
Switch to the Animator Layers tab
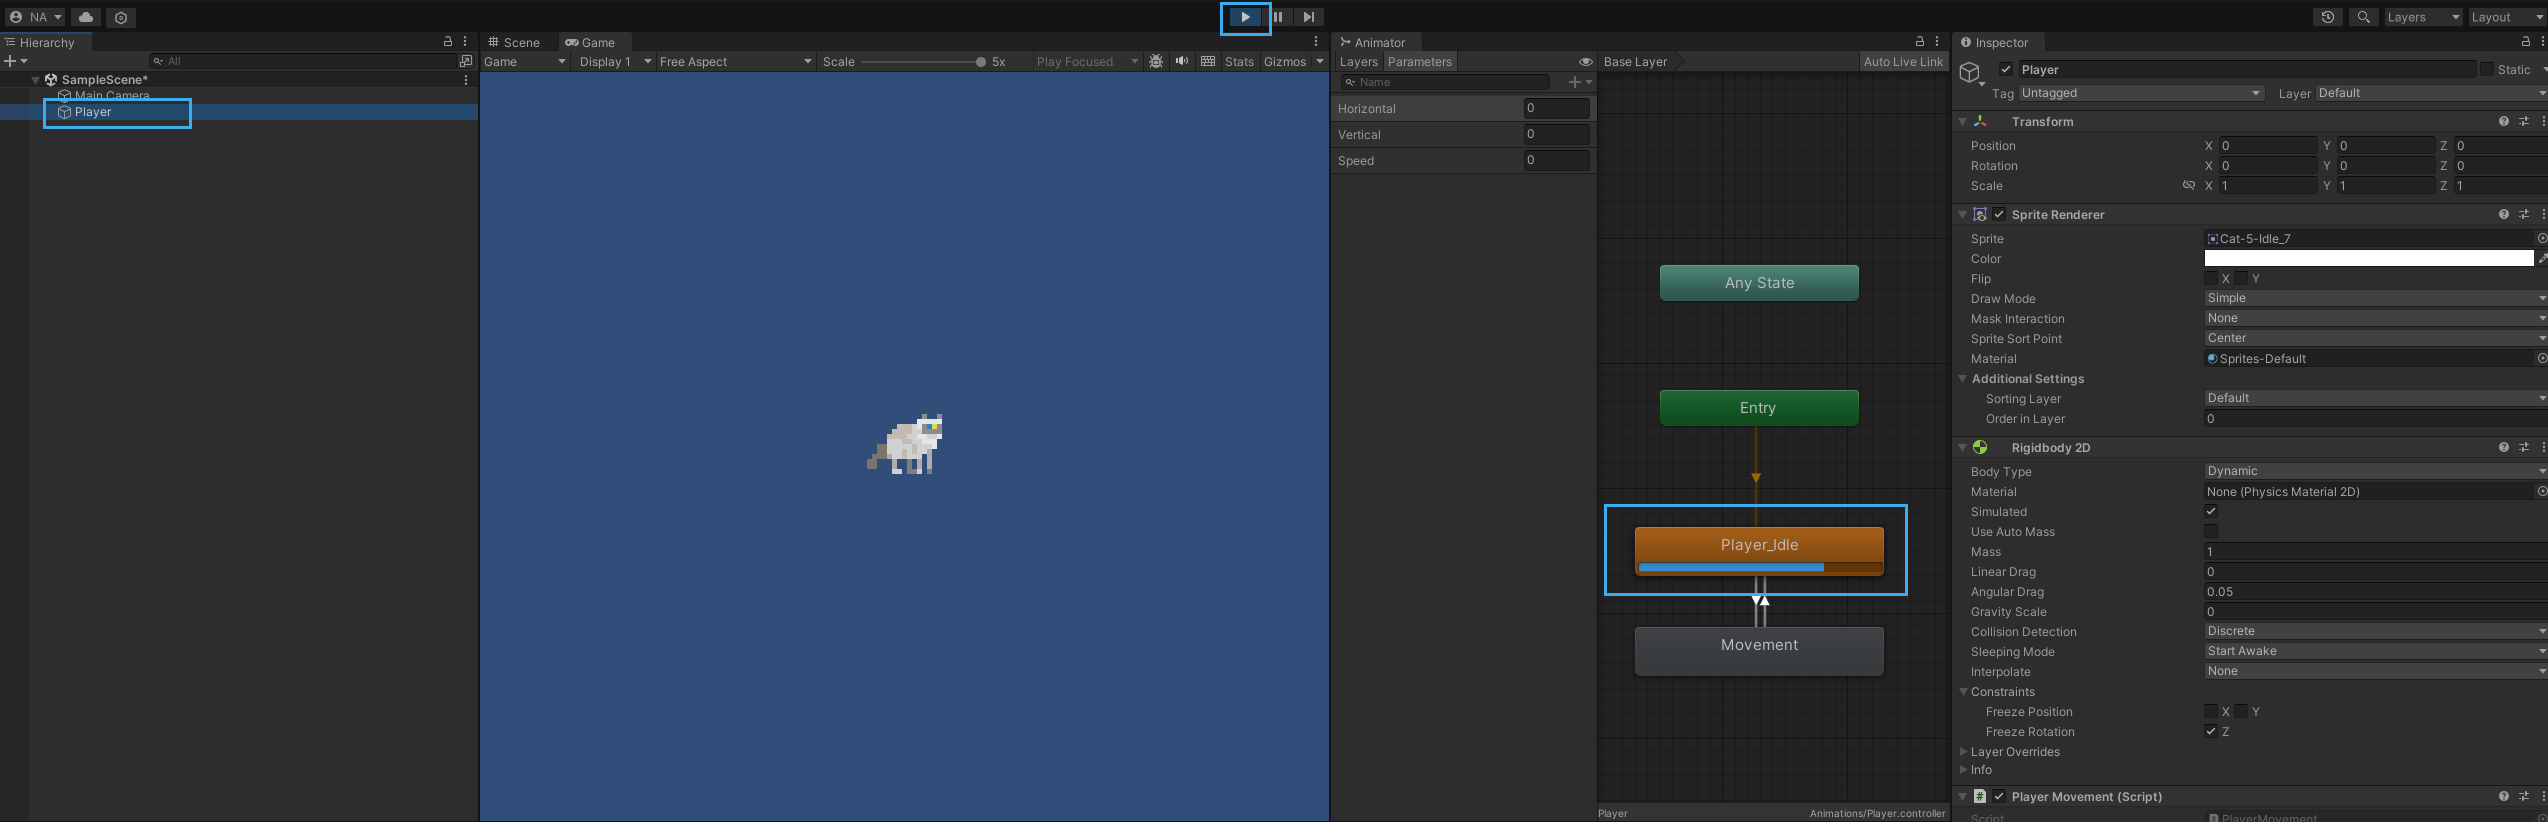point(1358,62)
